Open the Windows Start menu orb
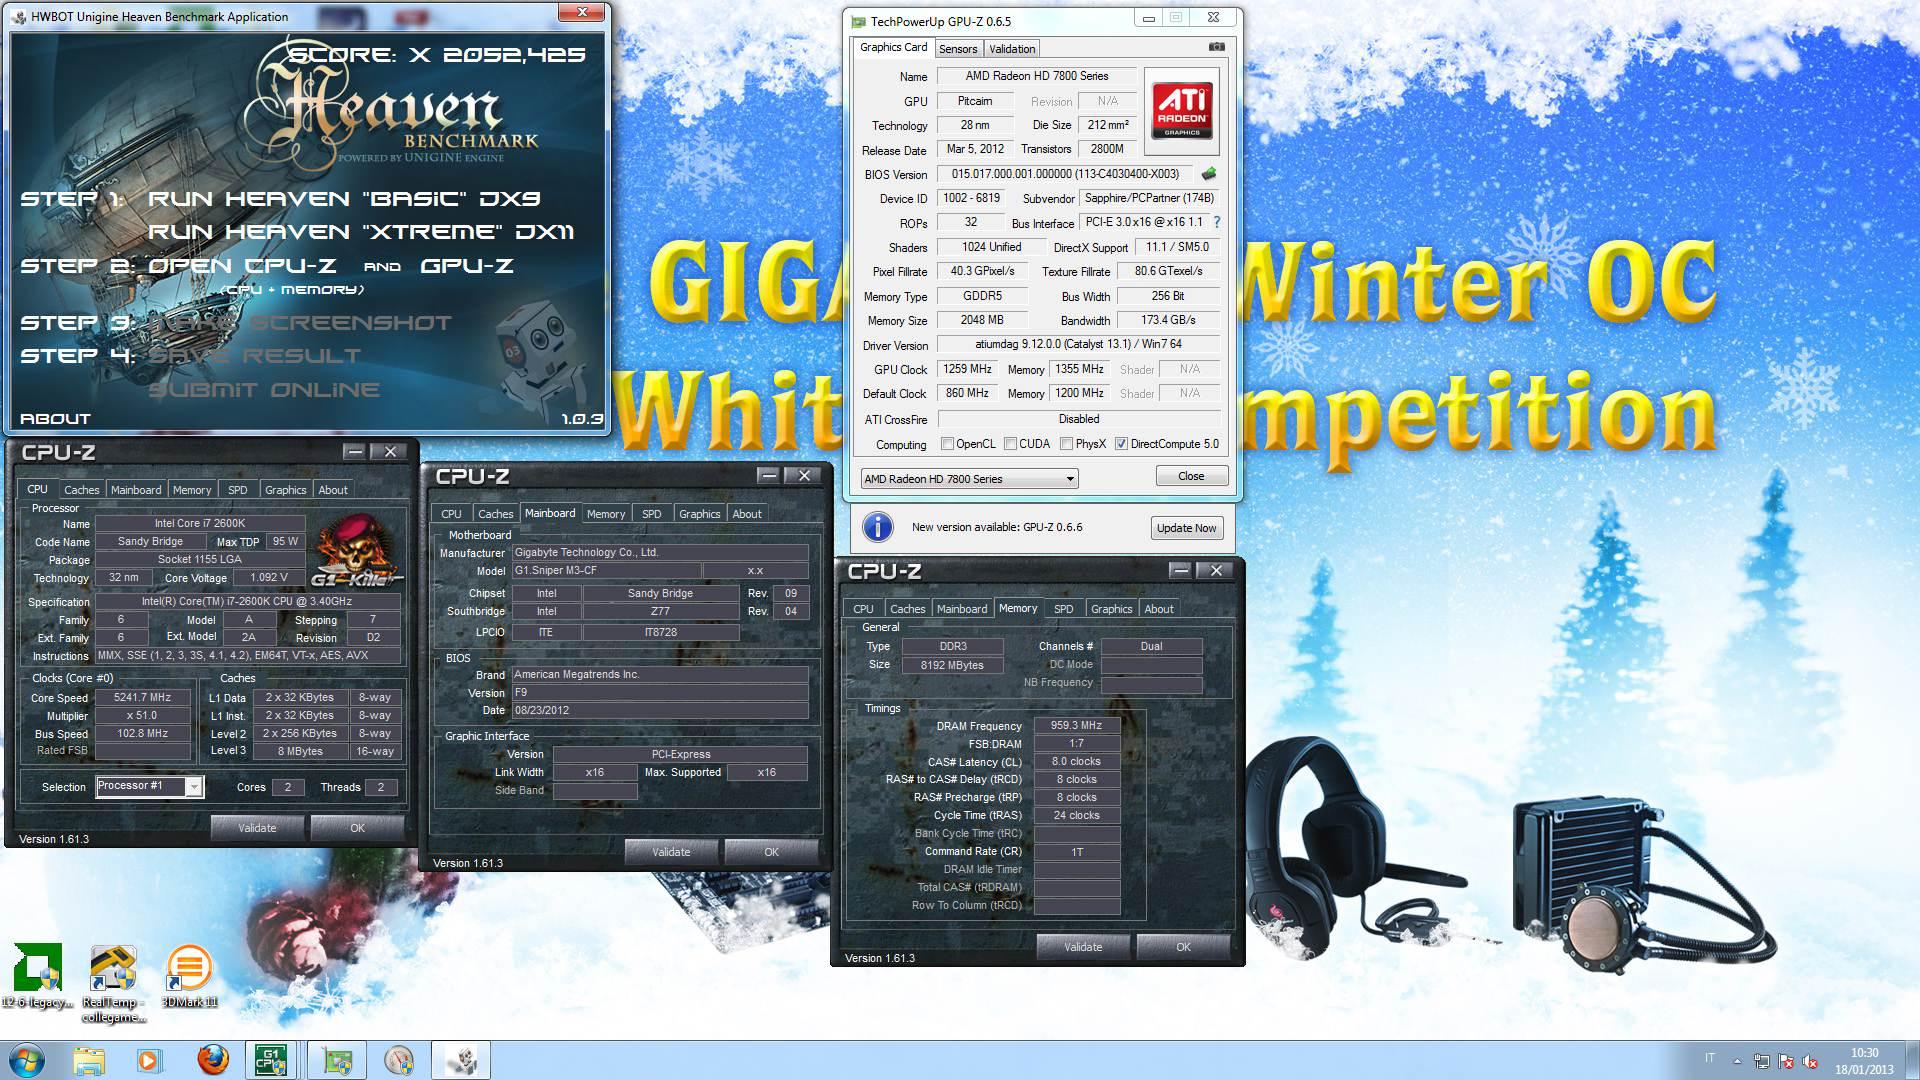The height and width of the screenshot is (1080, 1920). [27, 1059]
